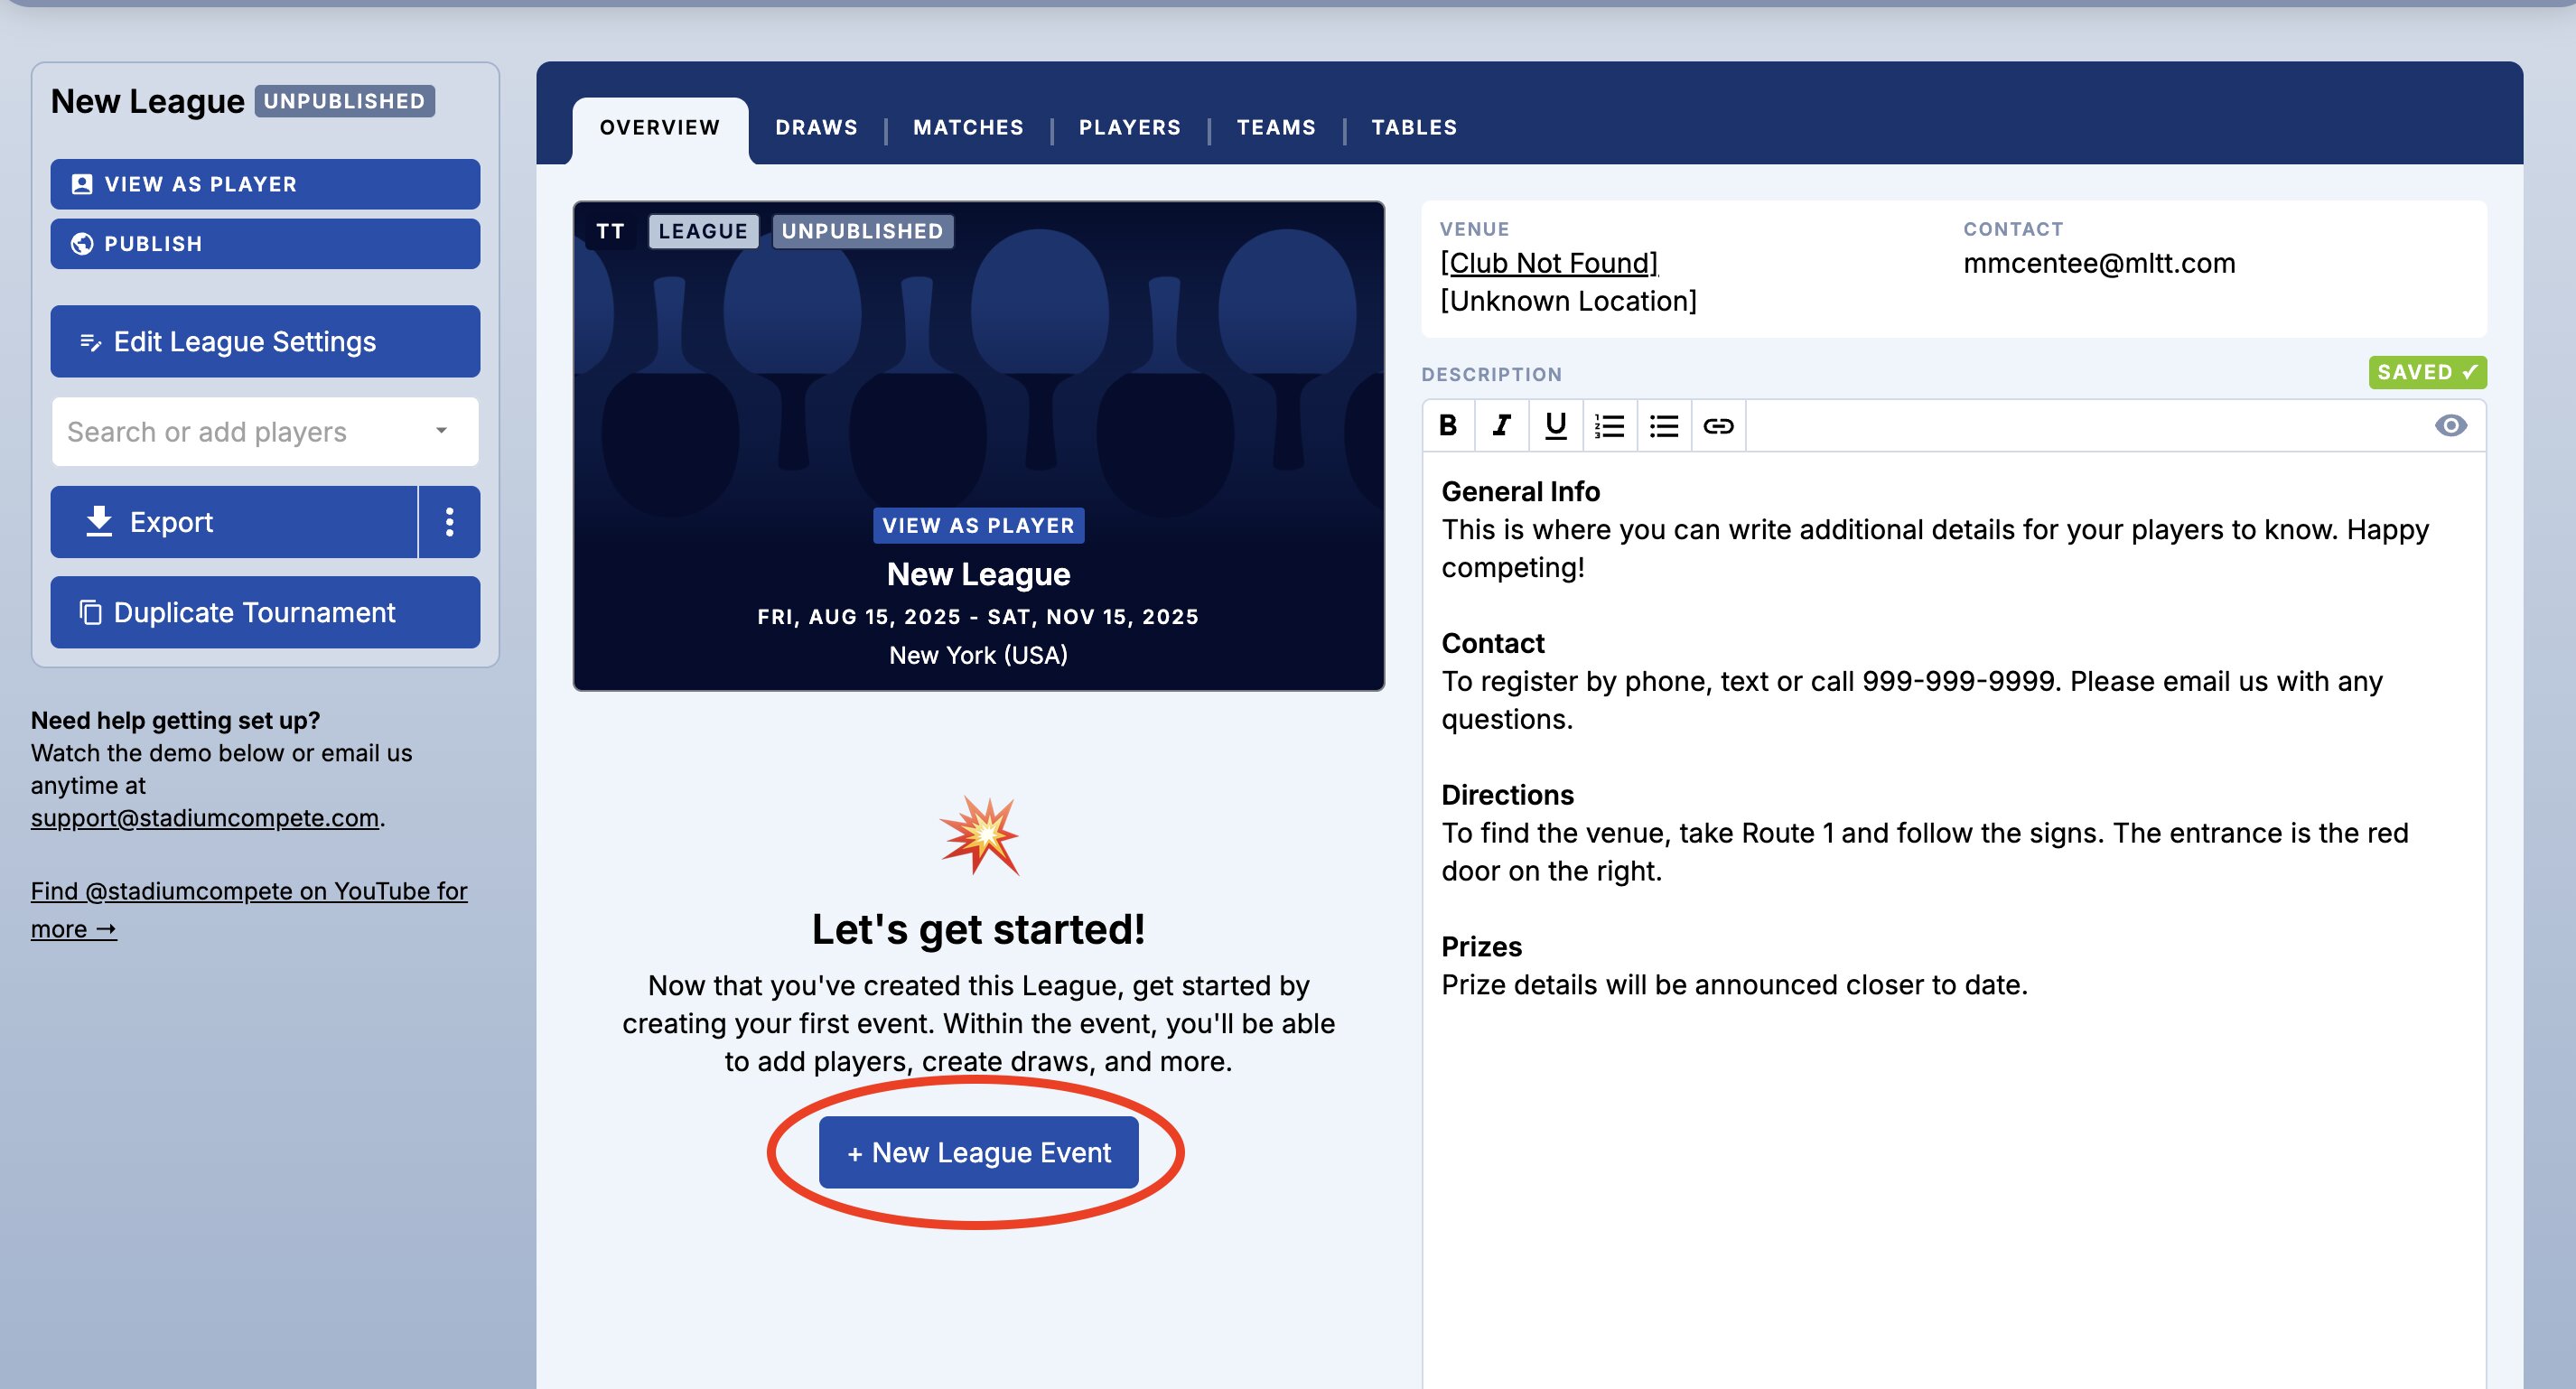2576x1389 pixels.
Task: Click the insert link icon
Action: tap(1718, 426)
